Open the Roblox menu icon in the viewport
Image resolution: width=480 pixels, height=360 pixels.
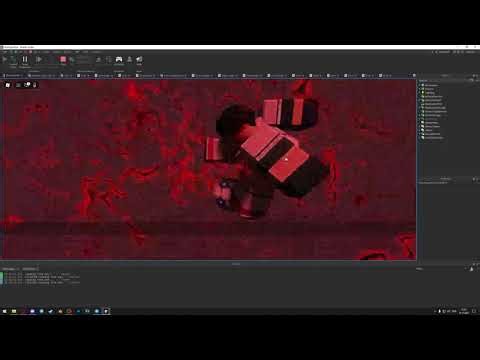(8, 85)
